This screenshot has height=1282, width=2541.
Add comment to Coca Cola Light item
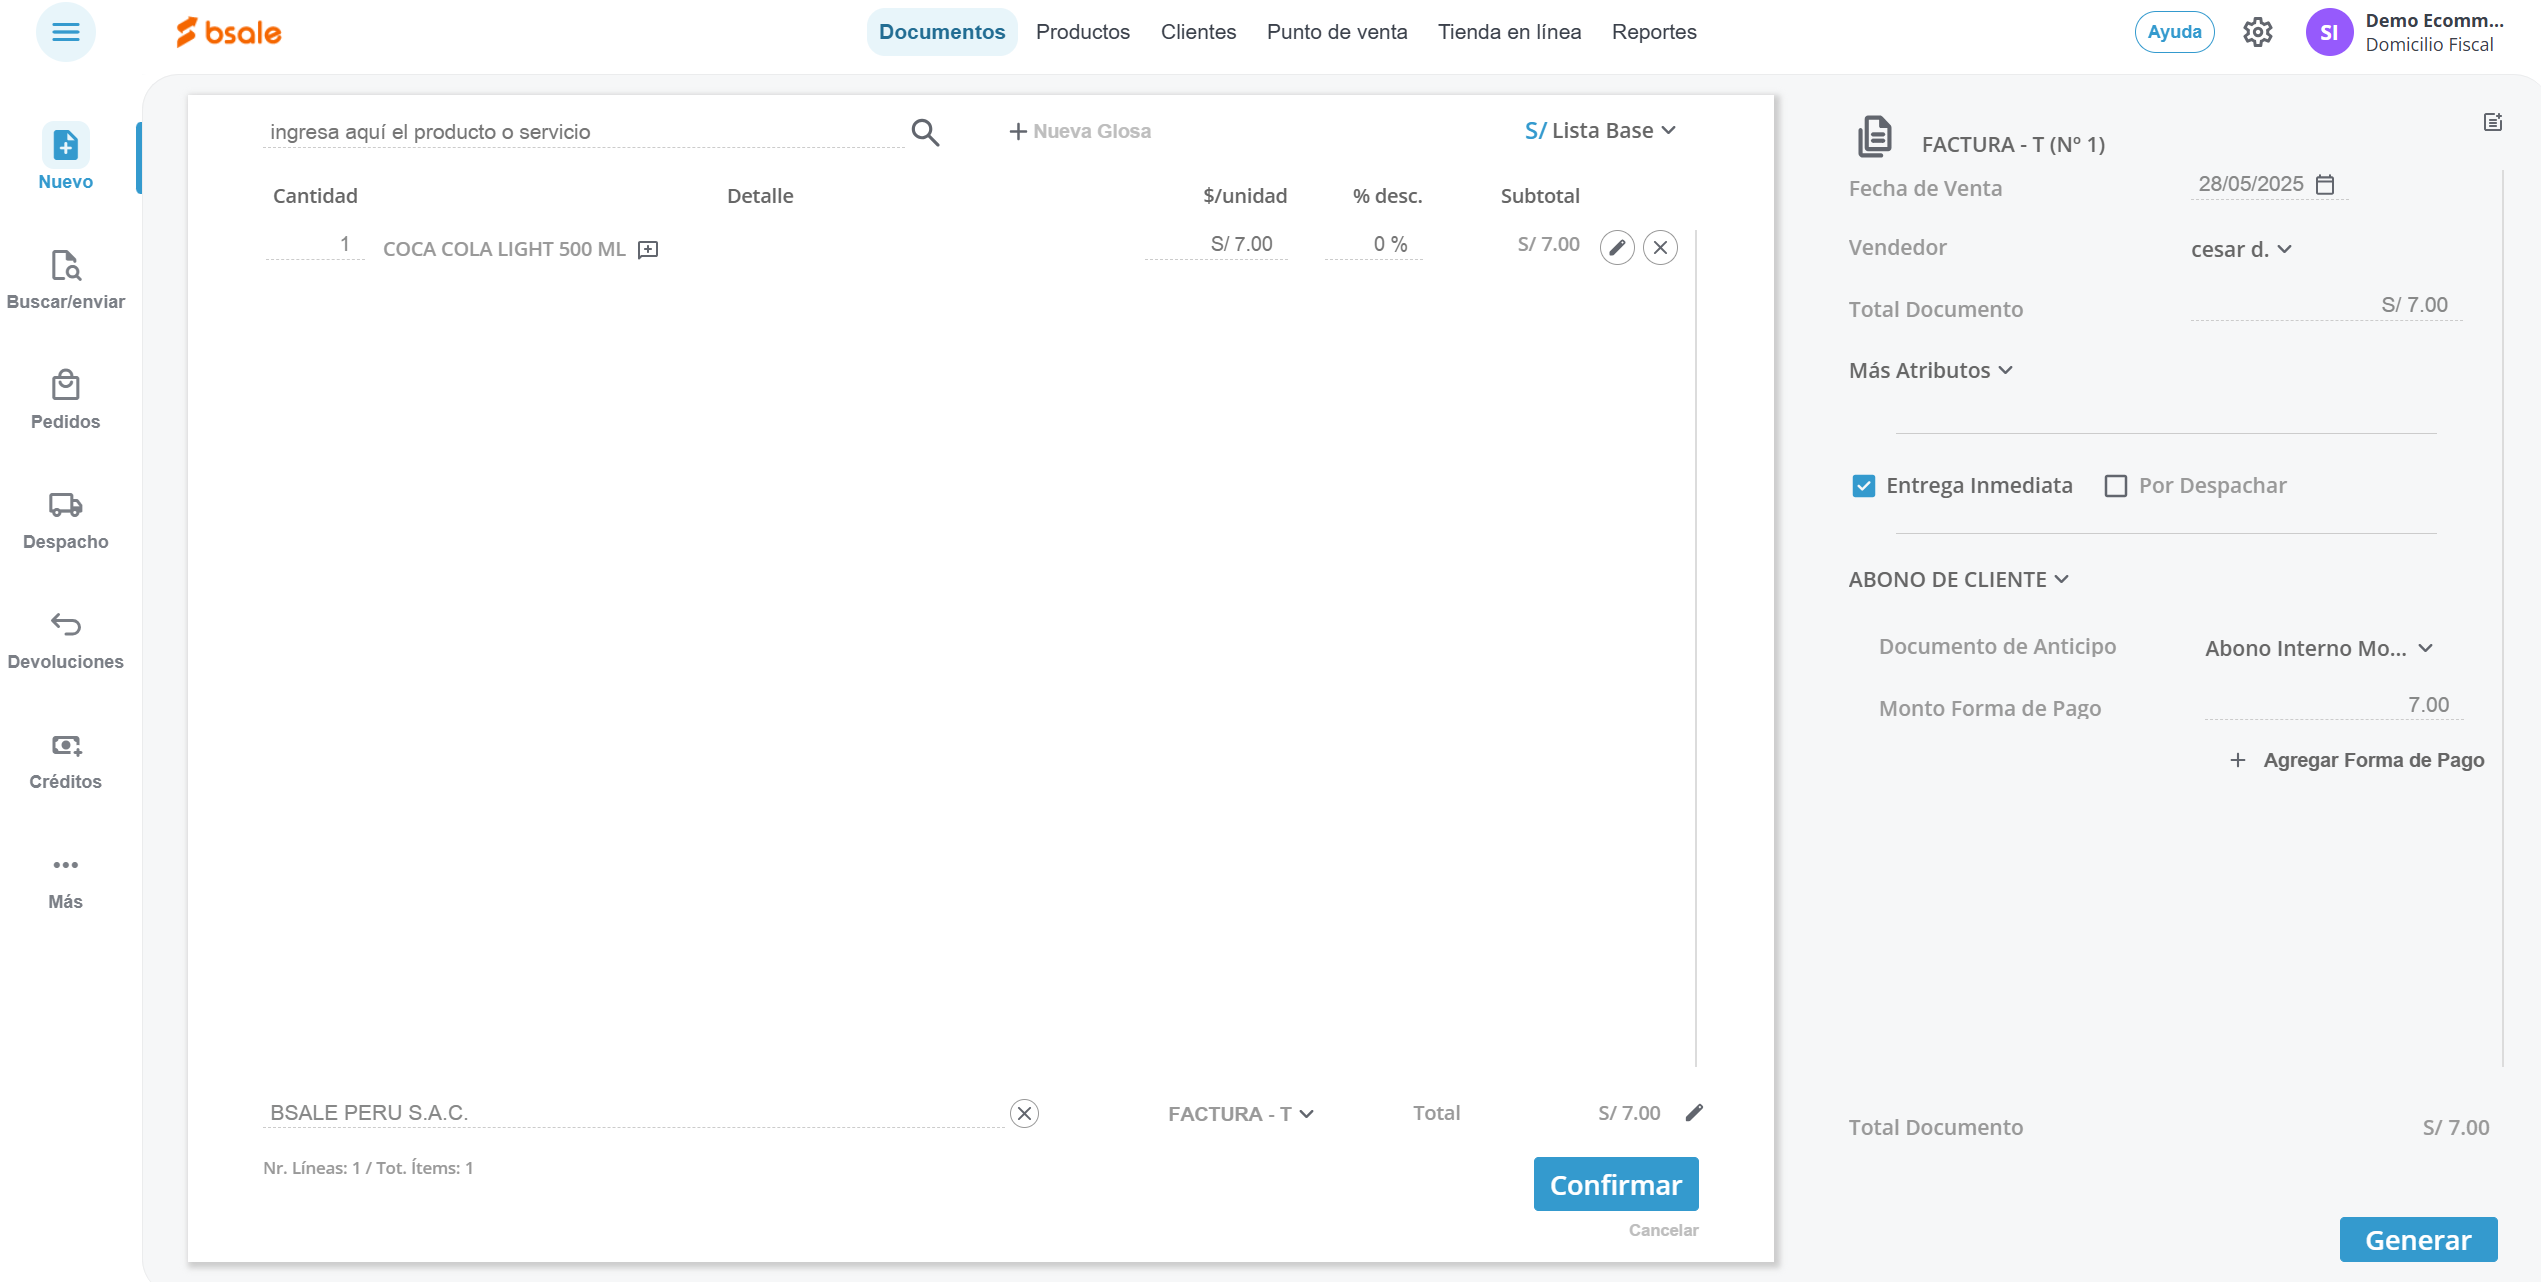648,249
